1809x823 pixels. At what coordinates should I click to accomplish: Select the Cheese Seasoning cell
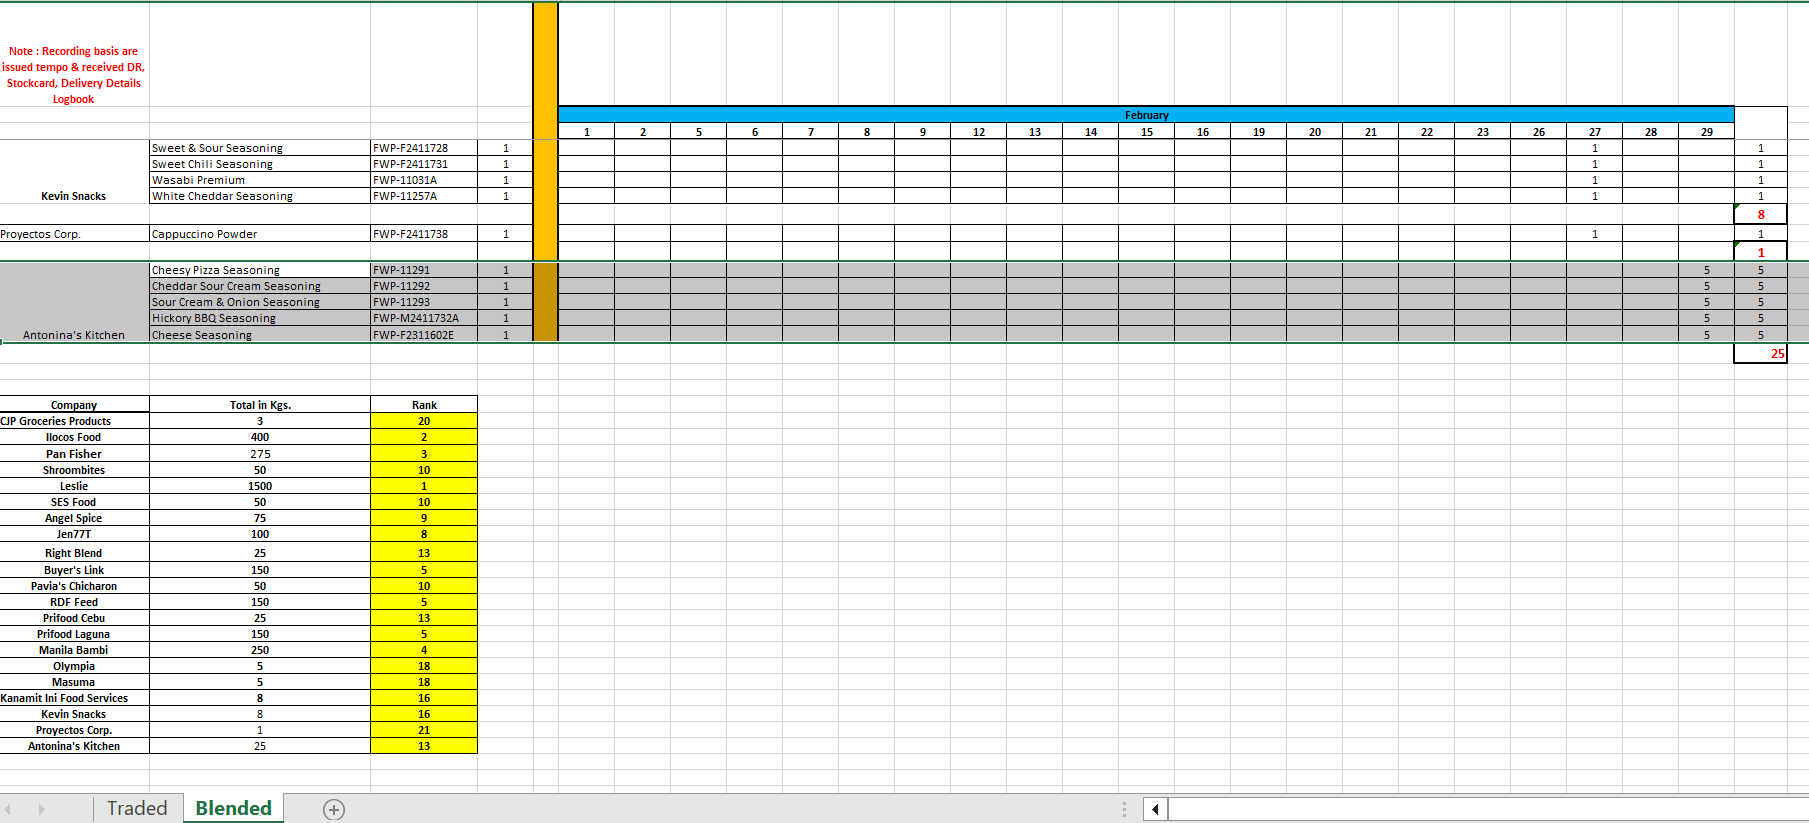(260, 335)
